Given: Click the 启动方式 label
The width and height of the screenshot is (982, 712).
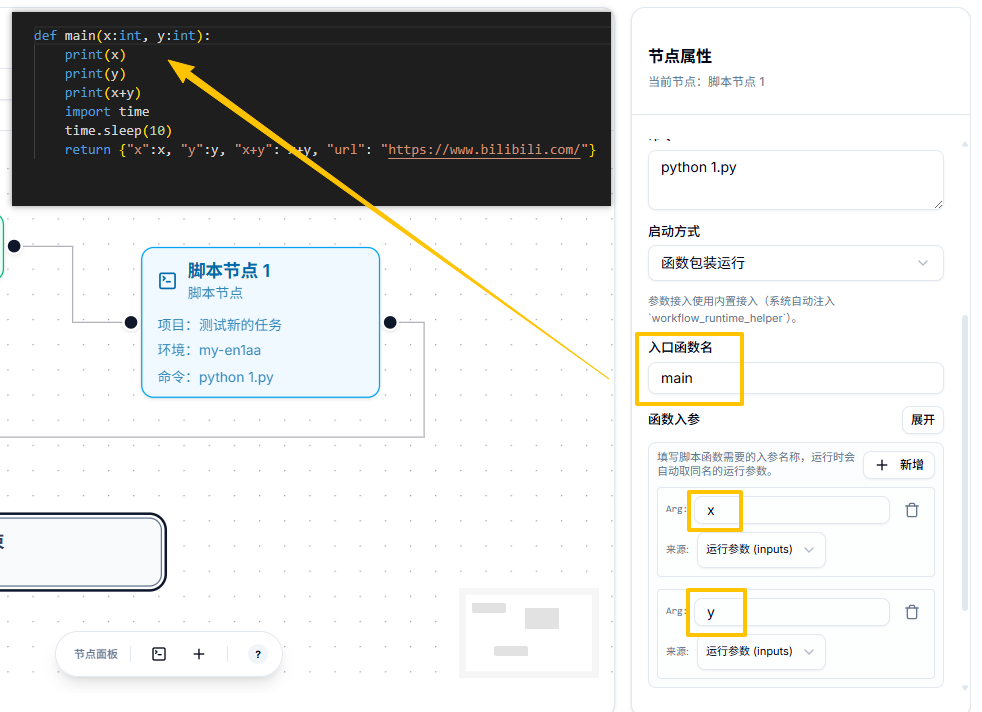Looking at the screenshot, I should click(674, 232).
